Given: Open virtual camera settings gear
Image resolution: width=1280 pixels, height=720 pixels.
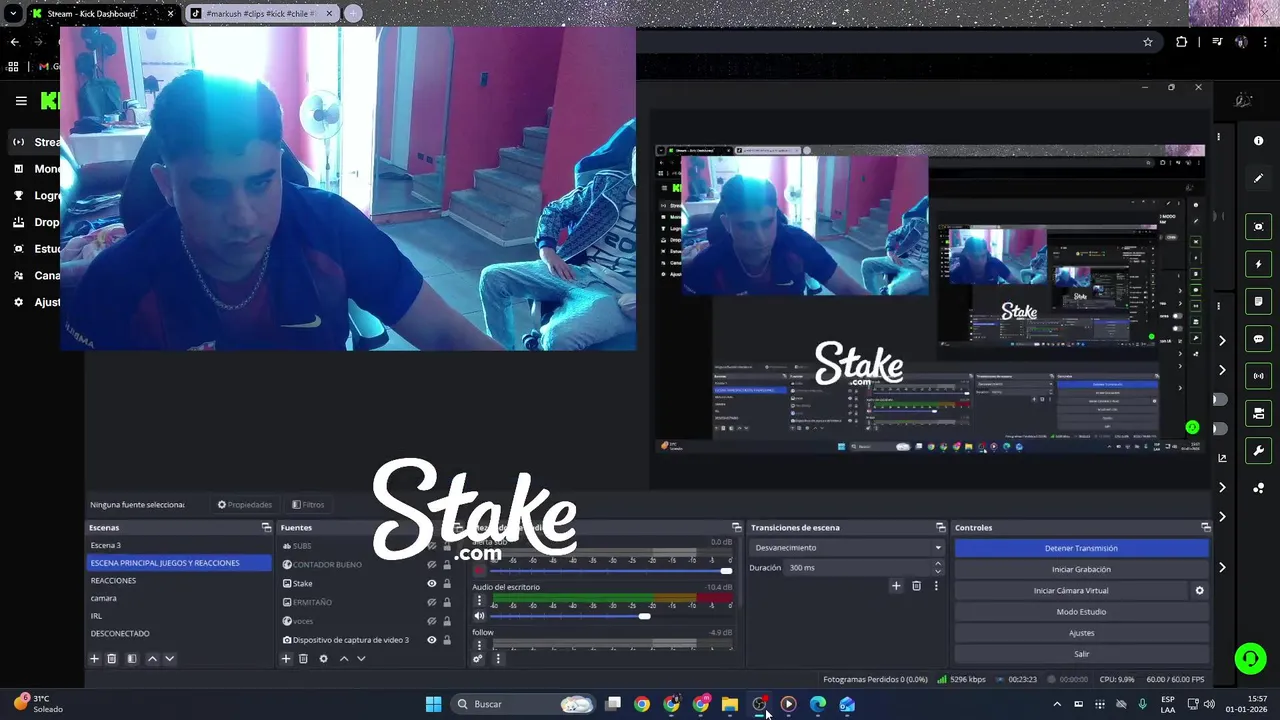Looking at the screenshot, I should (1200, 590).
